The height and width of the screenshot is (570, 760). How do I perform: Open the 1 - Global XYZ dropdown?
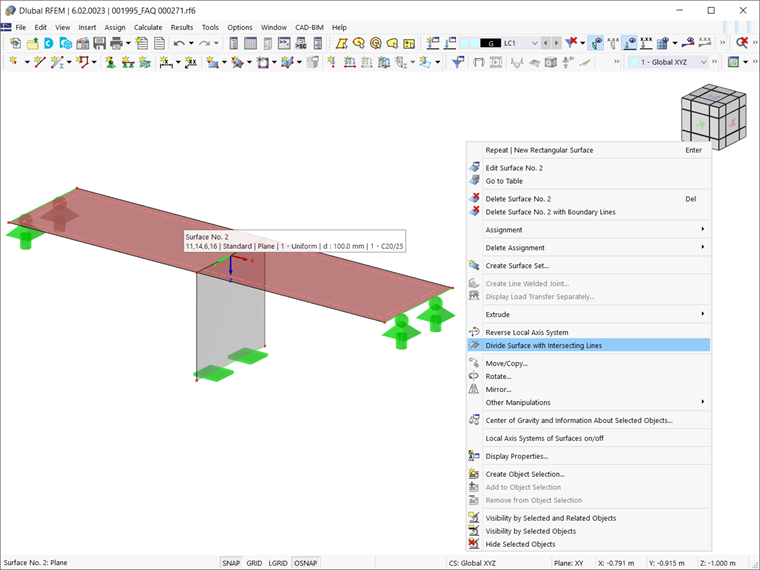(x=703, y=62)
